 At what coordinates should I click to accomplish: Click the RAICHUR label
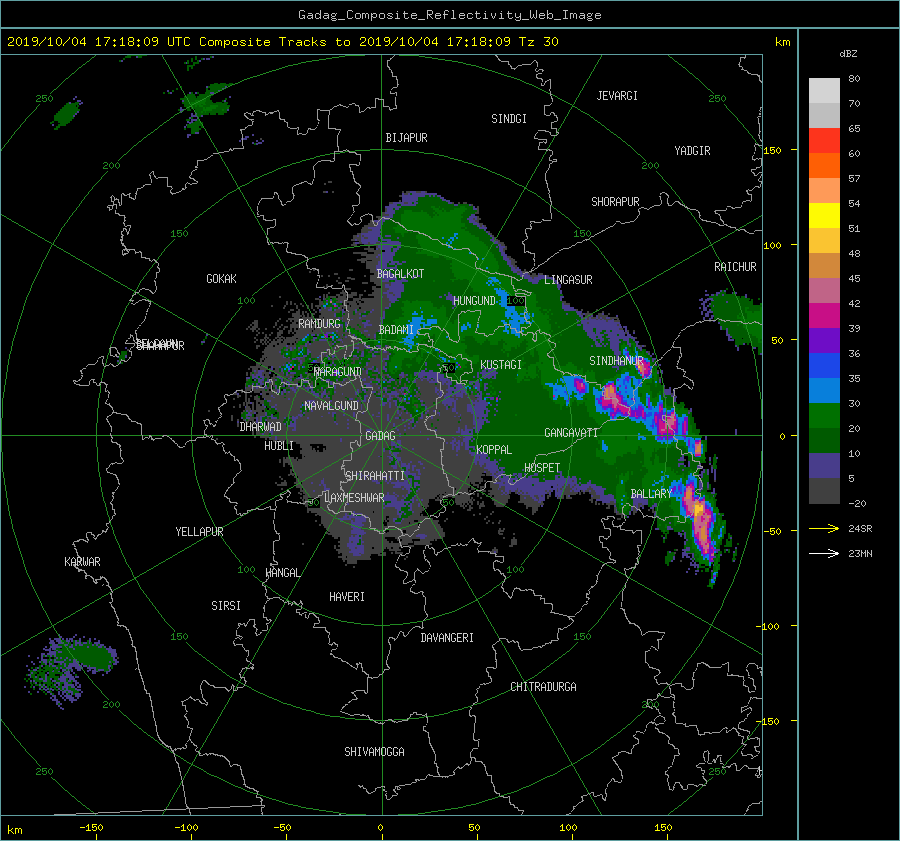735,267
